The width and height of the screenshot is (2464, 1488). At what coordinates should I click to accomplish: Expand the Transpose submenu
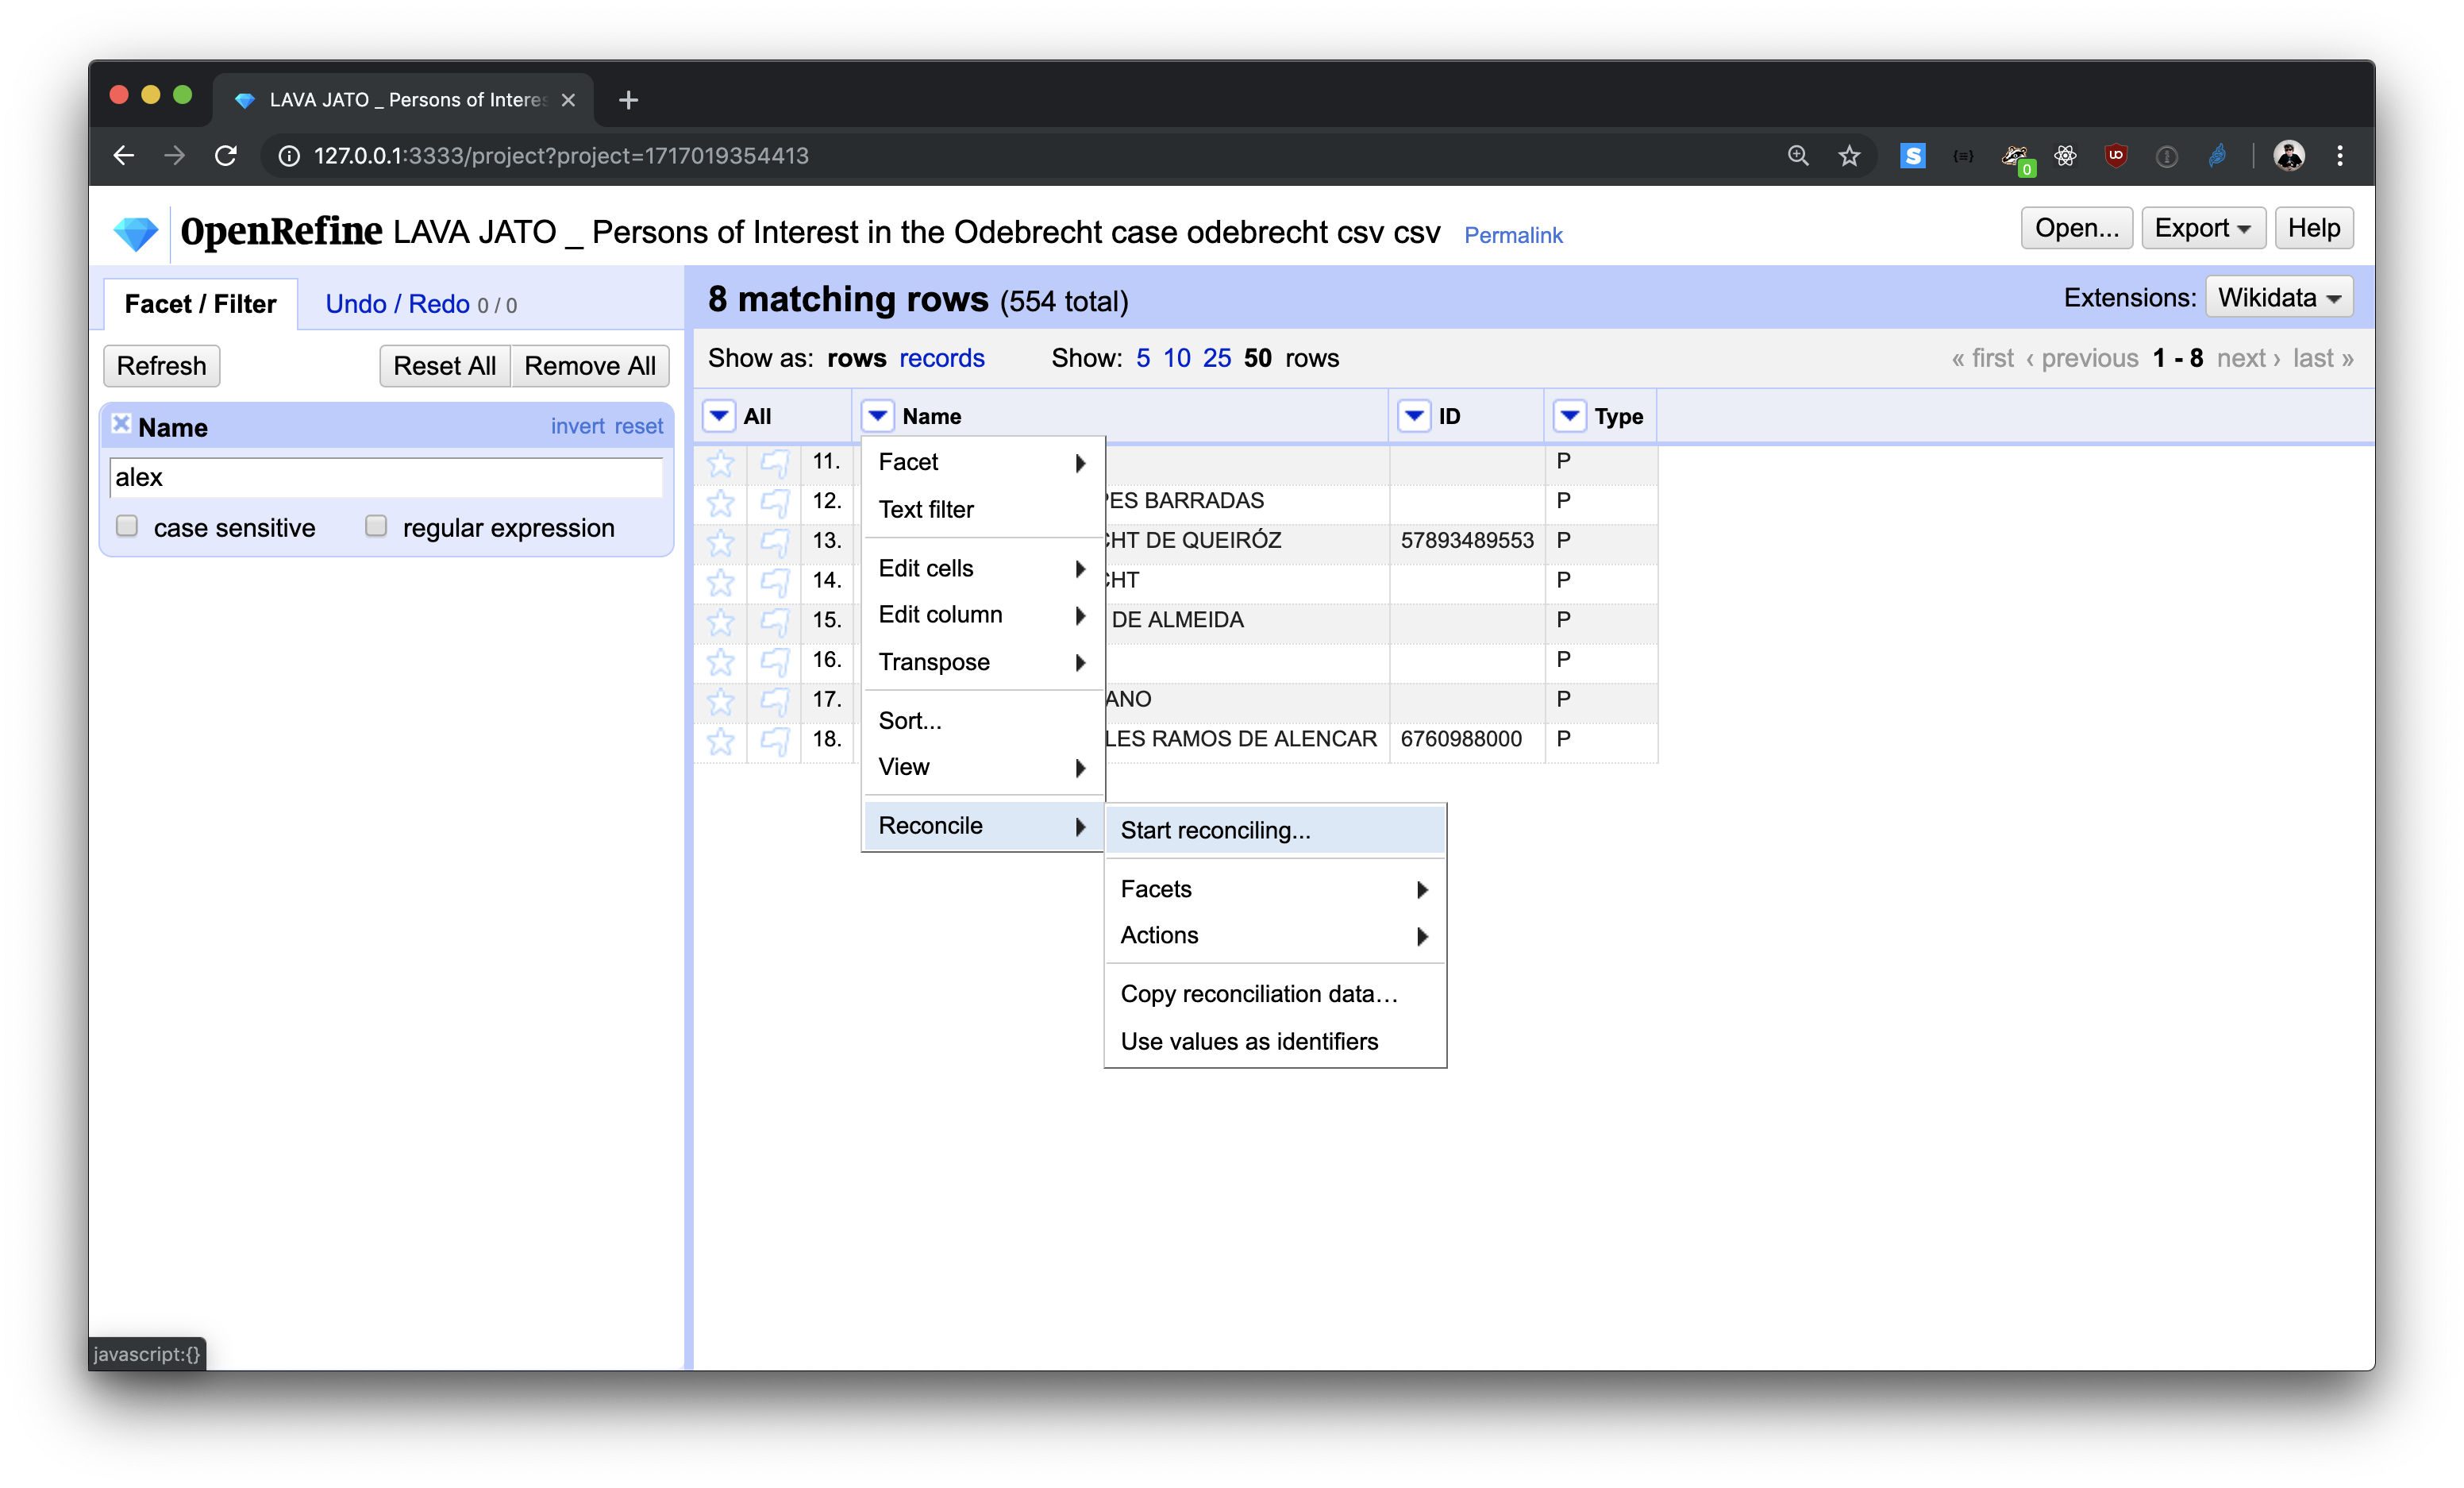click(x=982, y=662)
